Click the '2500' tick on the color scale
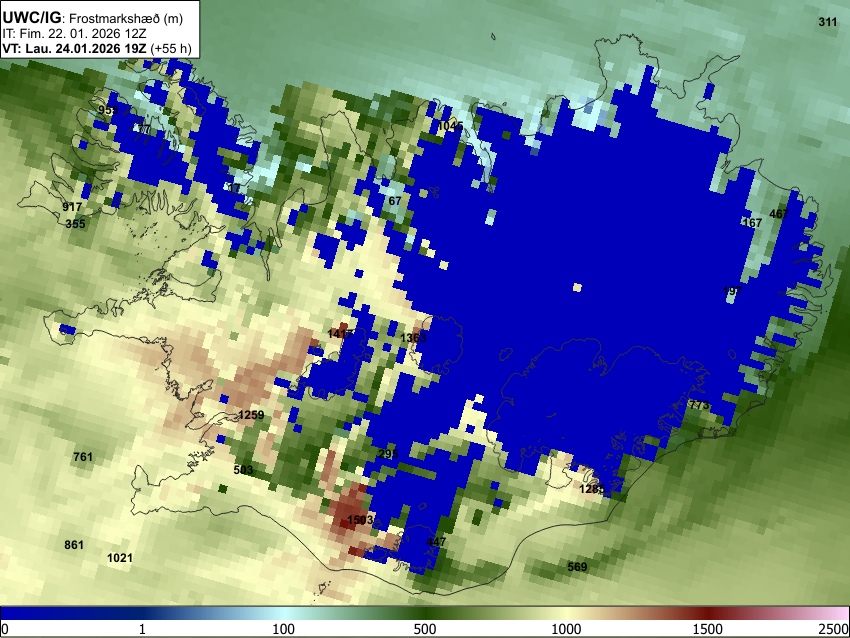Viewport: 850px width, 638px height. tap(834, 629)
